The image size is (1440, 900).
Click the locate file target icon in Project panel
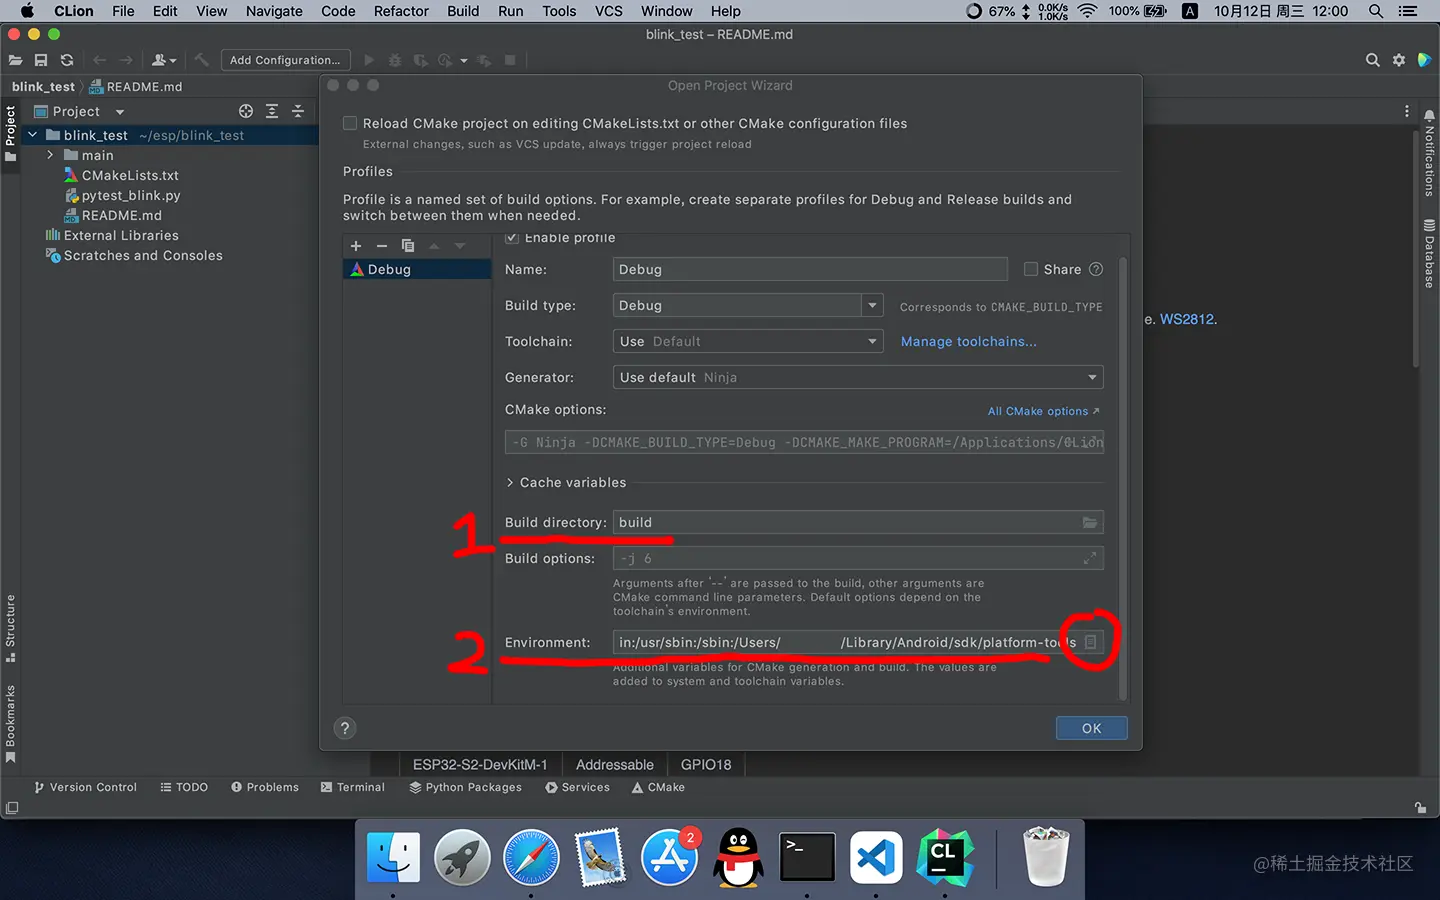click(246, 111)
